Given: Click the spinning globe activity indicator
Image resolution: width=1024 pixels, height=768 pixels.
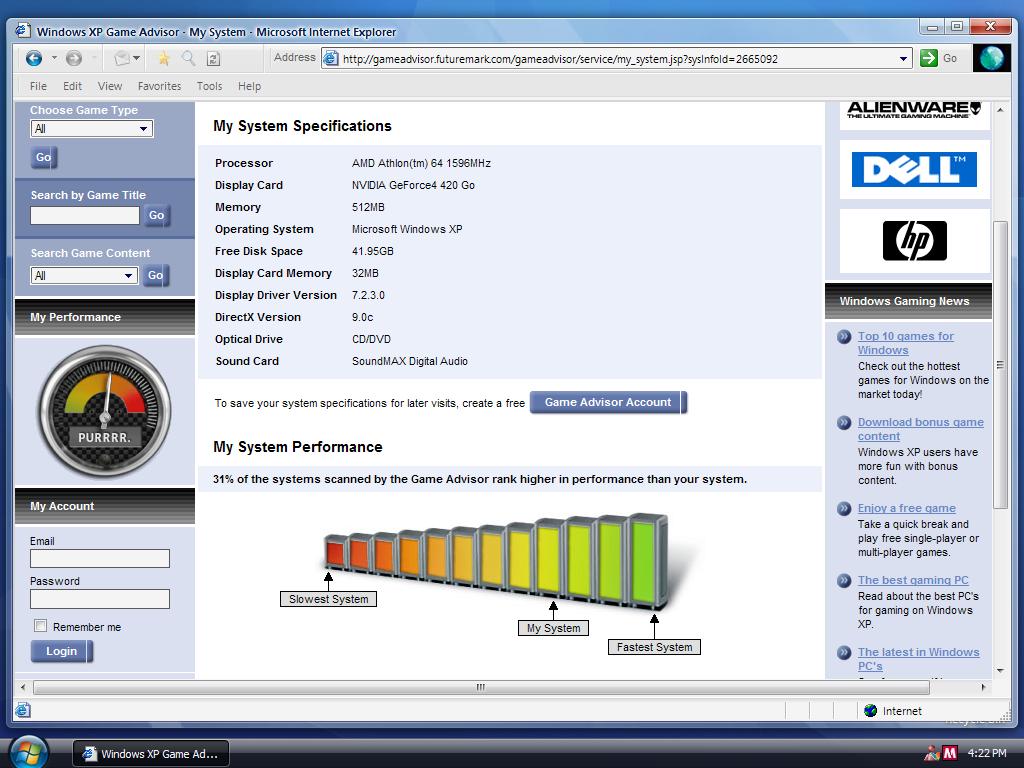Looking at the screenshot, I should pos(991,57).
